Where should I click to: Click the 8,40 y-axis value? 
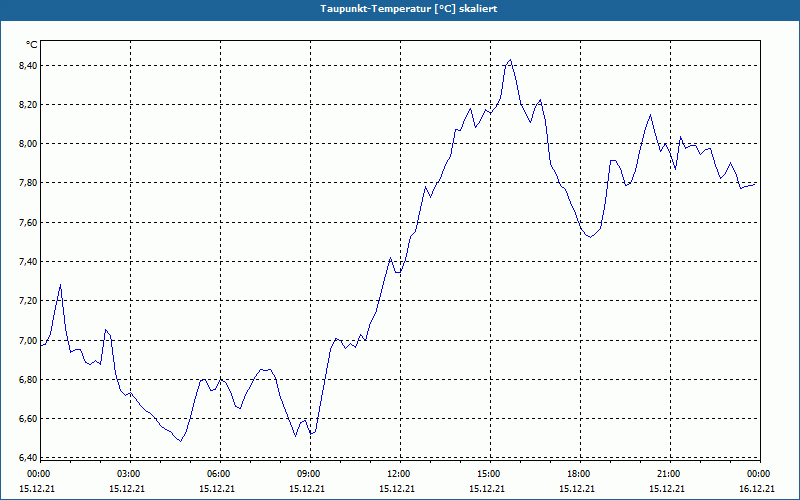[x=28, y=65]
